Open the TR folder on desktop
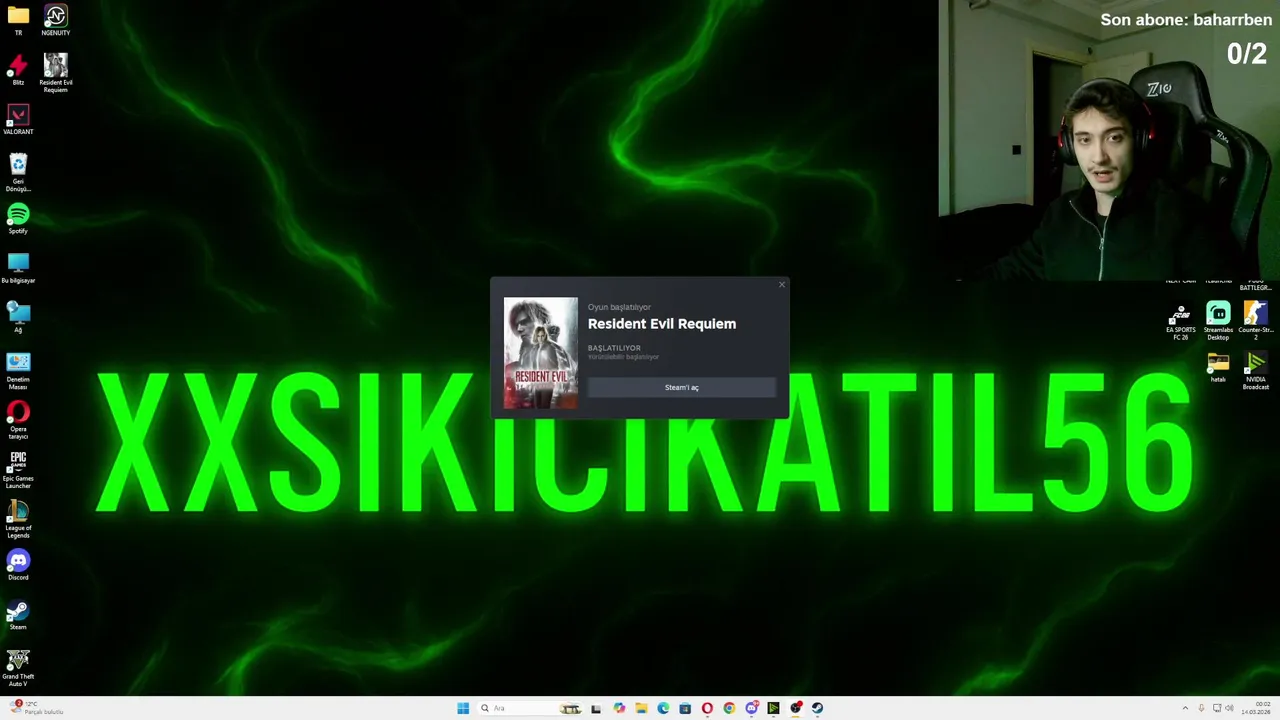This screenshot has height=720, width=1280. [18, 20]
